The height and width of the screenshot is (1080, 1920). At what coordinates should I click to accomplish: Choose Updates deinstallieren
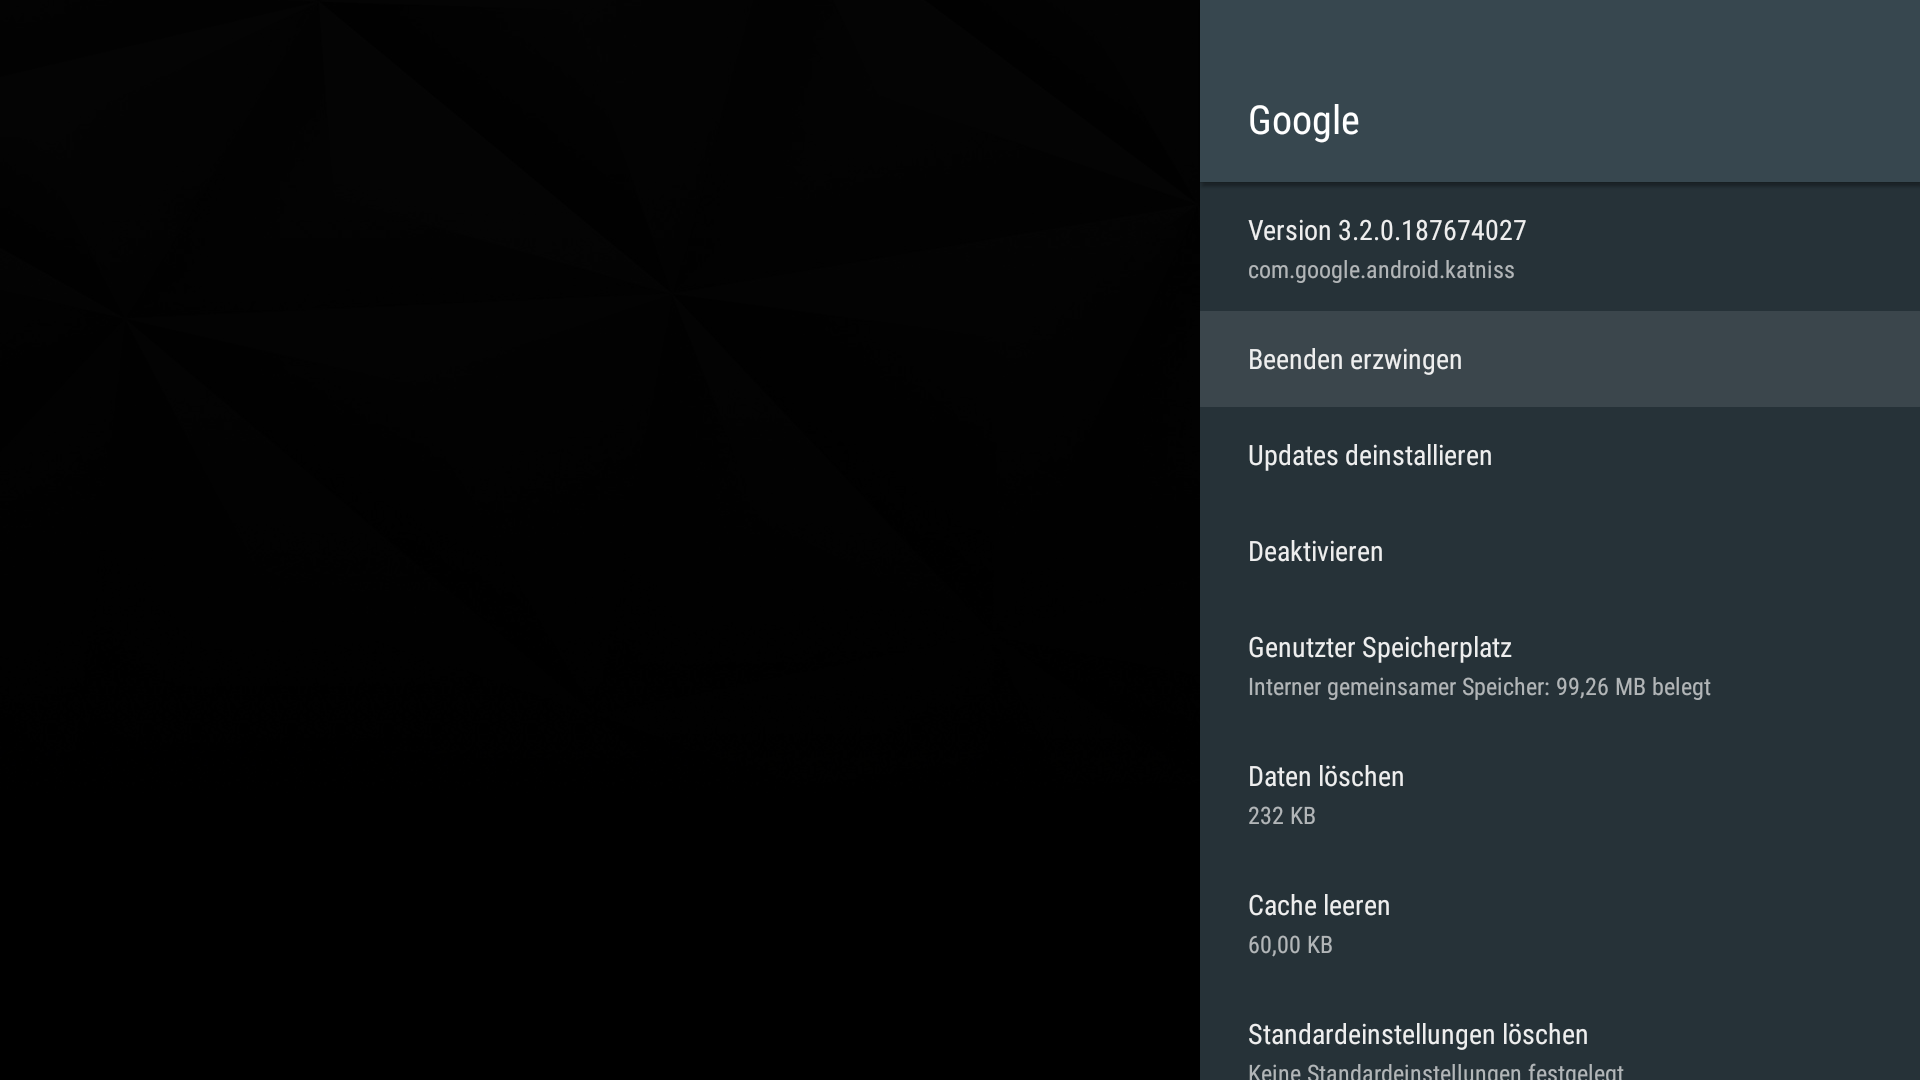click(x=1560, y=455)
